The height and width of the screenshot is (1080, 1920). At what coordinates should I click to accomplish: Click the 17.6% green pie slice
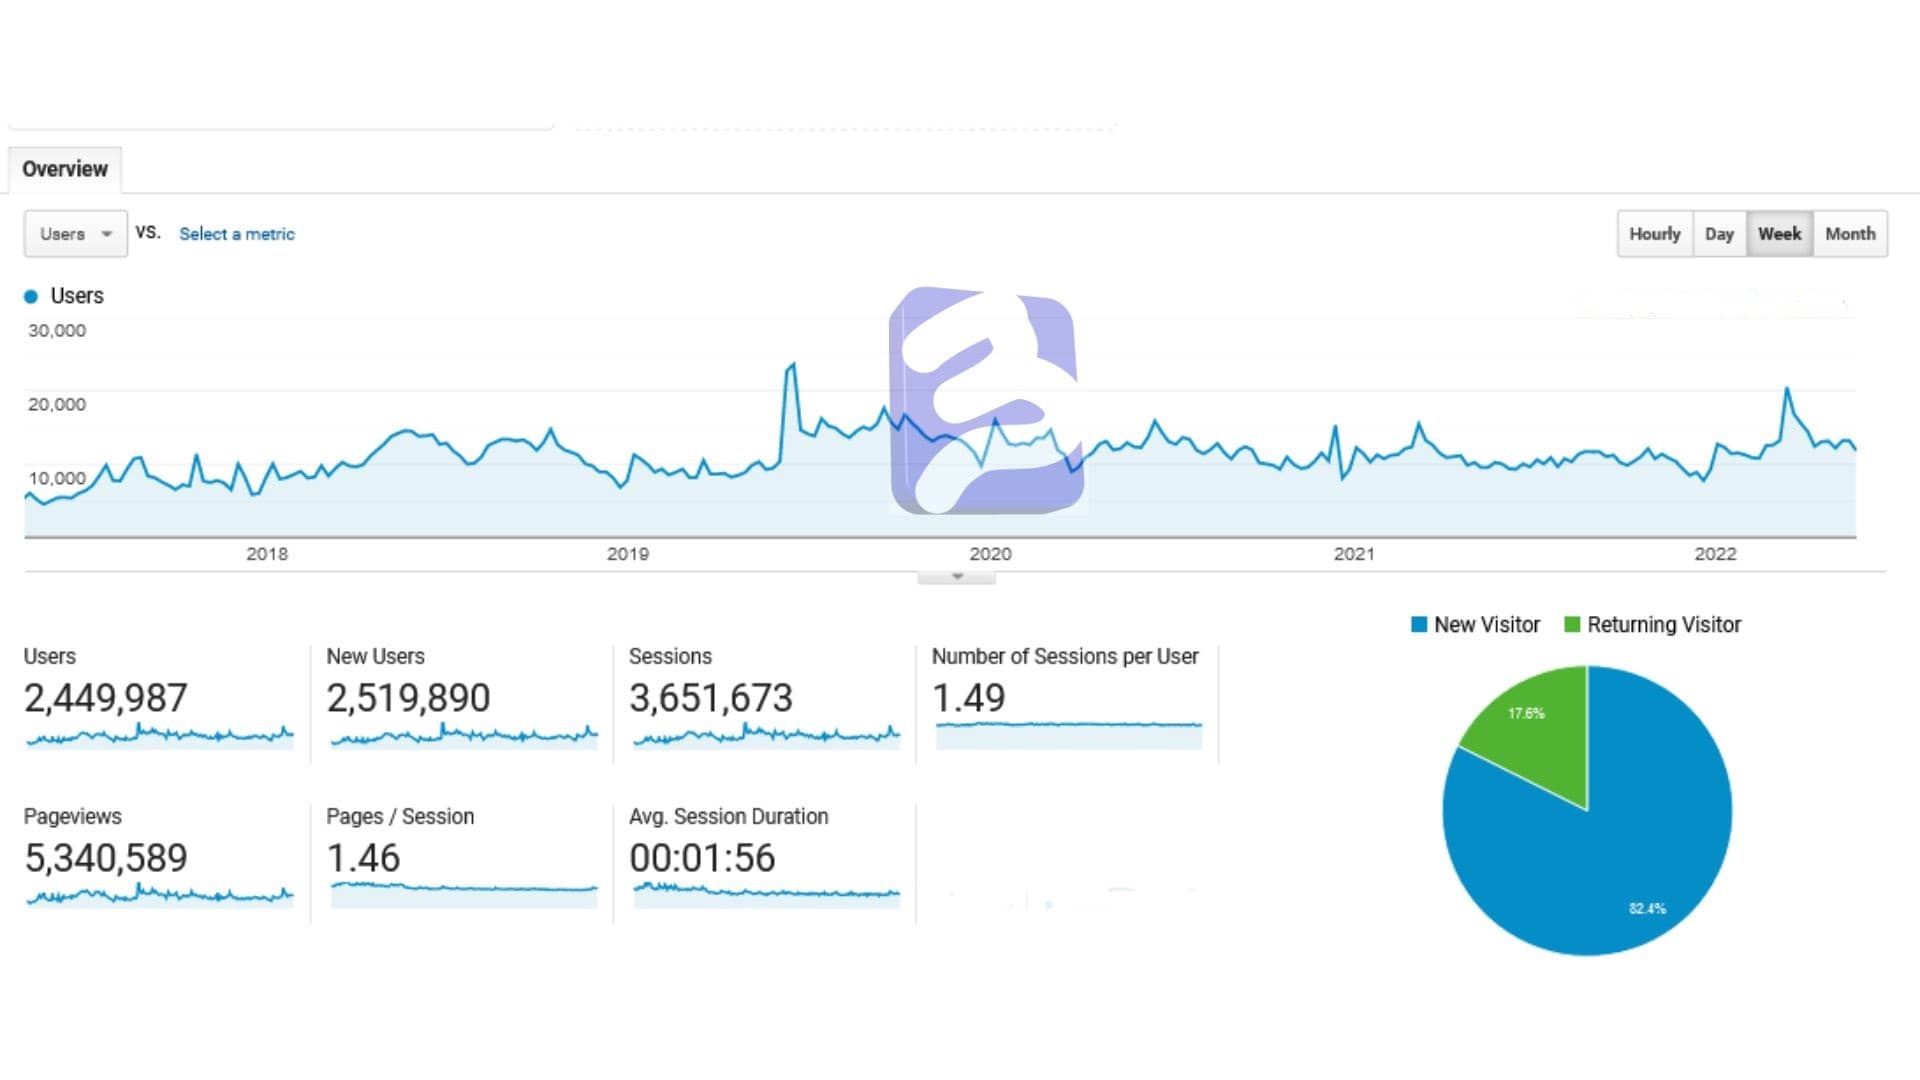tap(1535, 729)
